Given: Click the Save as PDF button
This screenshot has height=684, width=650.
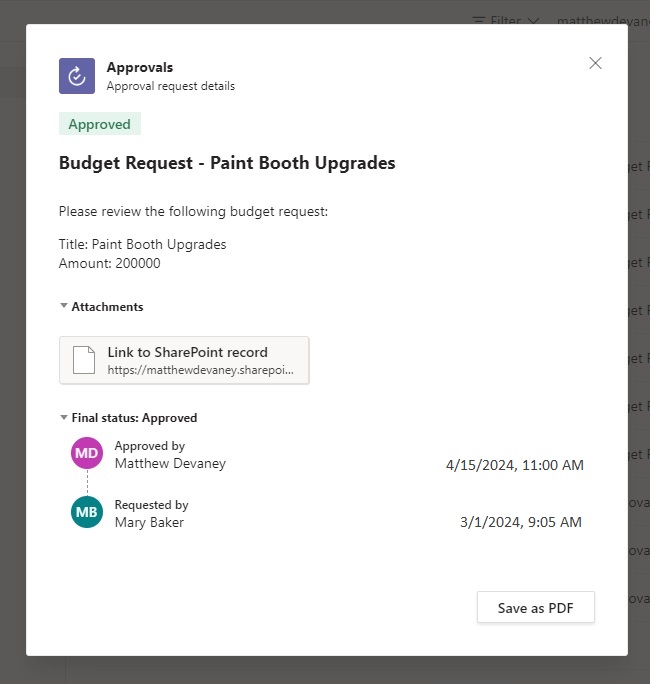Looking at the screenshot, I should [536, 607].
